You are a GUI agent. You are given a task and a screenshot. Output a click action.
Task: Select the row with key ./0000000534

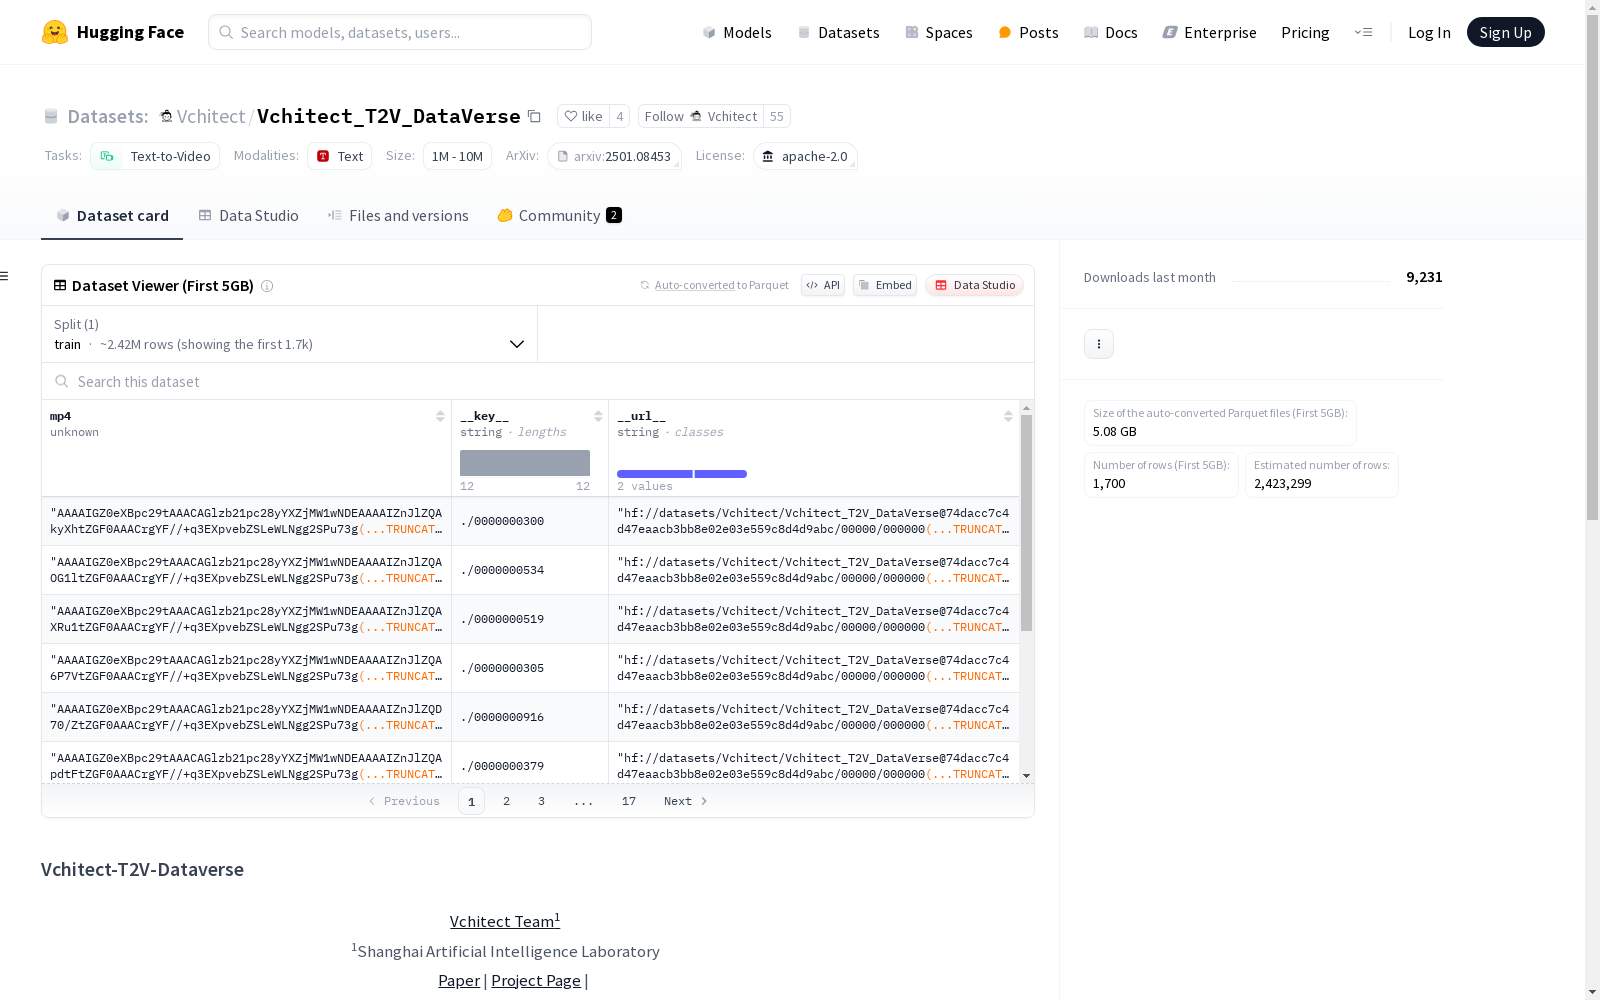[531, 570]
